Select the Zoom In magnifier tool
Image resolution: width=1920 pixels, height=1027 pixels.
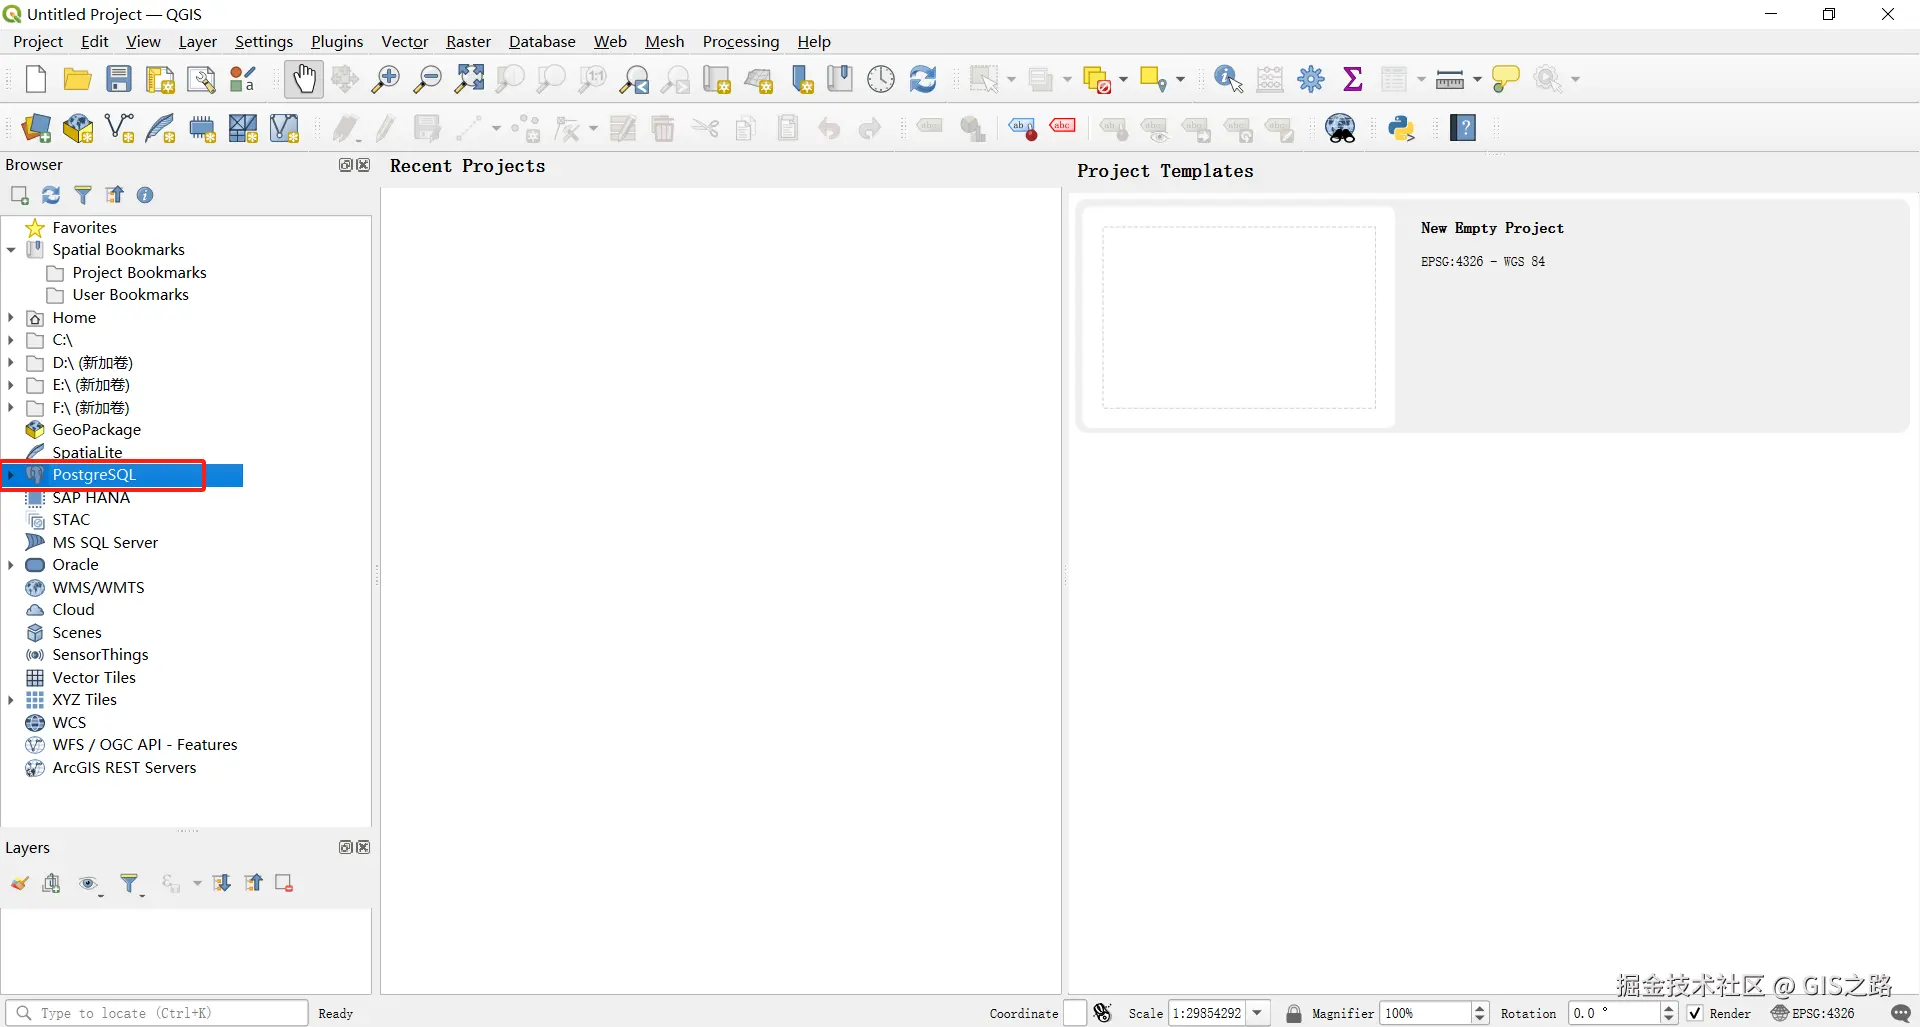[385, 79]
